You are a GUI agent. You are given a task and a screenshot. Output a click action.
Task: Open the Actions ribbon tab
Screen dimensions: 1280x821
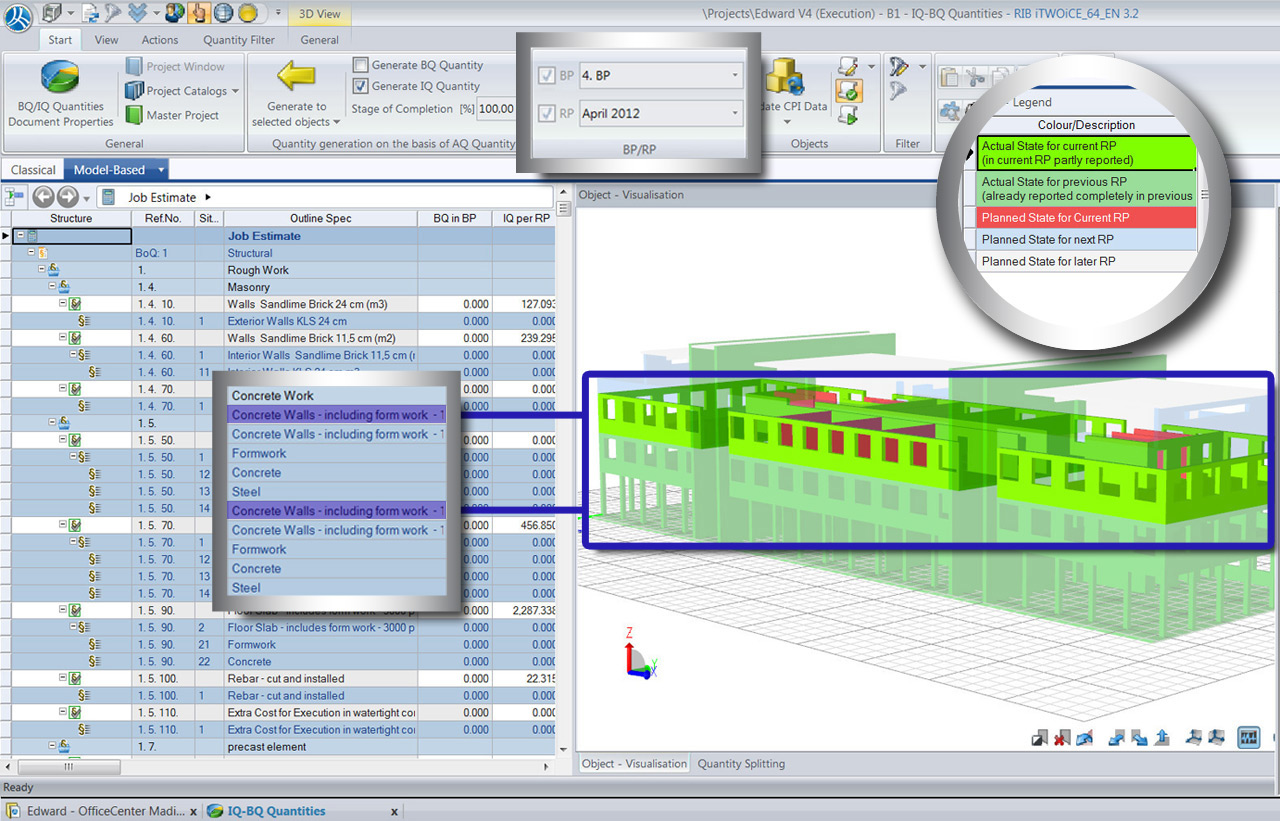[159, 40]
